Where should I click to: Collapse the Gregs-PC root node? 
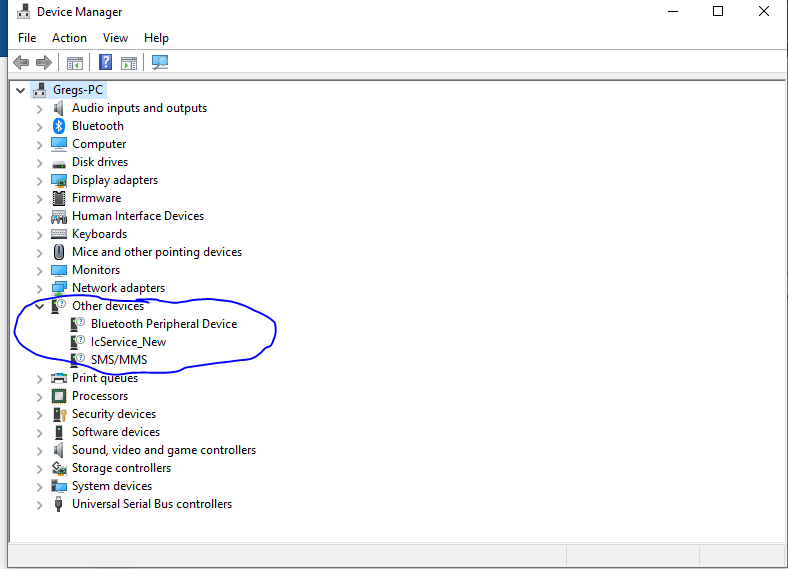[x=21, y=90]
